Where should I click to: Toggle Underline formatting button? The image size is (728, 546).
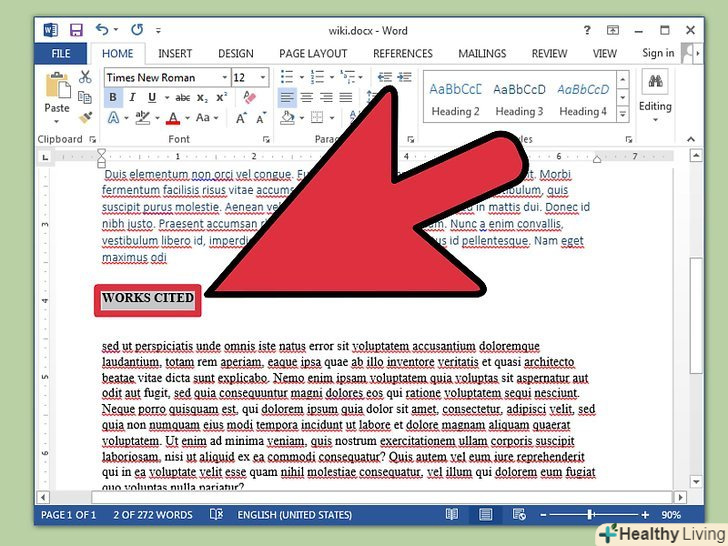(152, 98)
